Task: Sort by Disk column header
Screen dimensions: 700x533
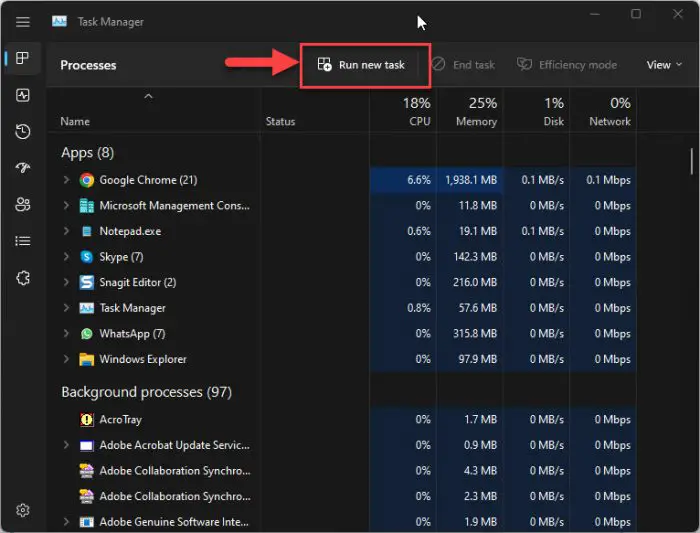Action: tap(536, 111)
